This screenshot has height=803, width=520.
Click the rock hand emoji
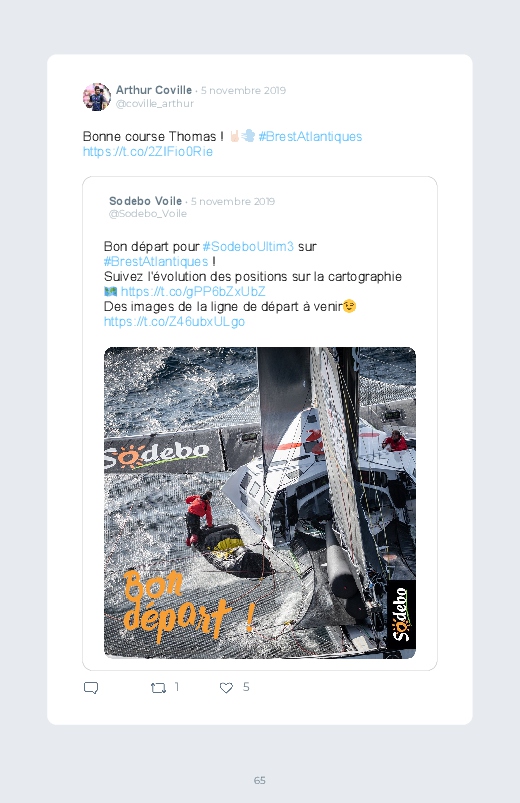[234, 136]
